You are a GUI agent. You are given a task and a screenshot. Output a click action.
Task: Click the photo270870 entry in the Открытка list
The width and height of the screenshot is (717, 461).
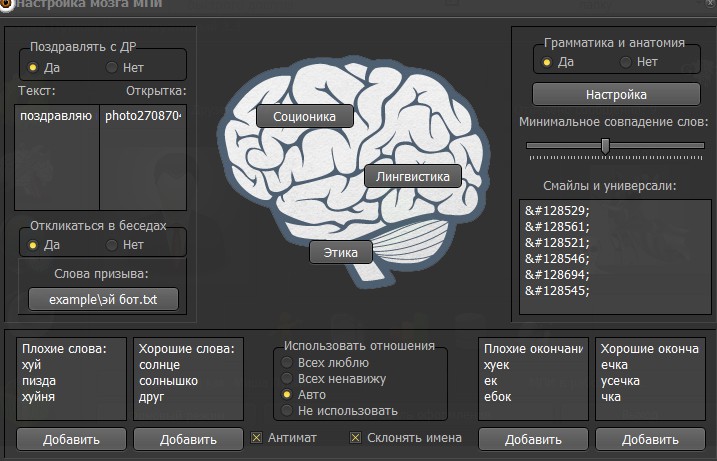(143, 116)
